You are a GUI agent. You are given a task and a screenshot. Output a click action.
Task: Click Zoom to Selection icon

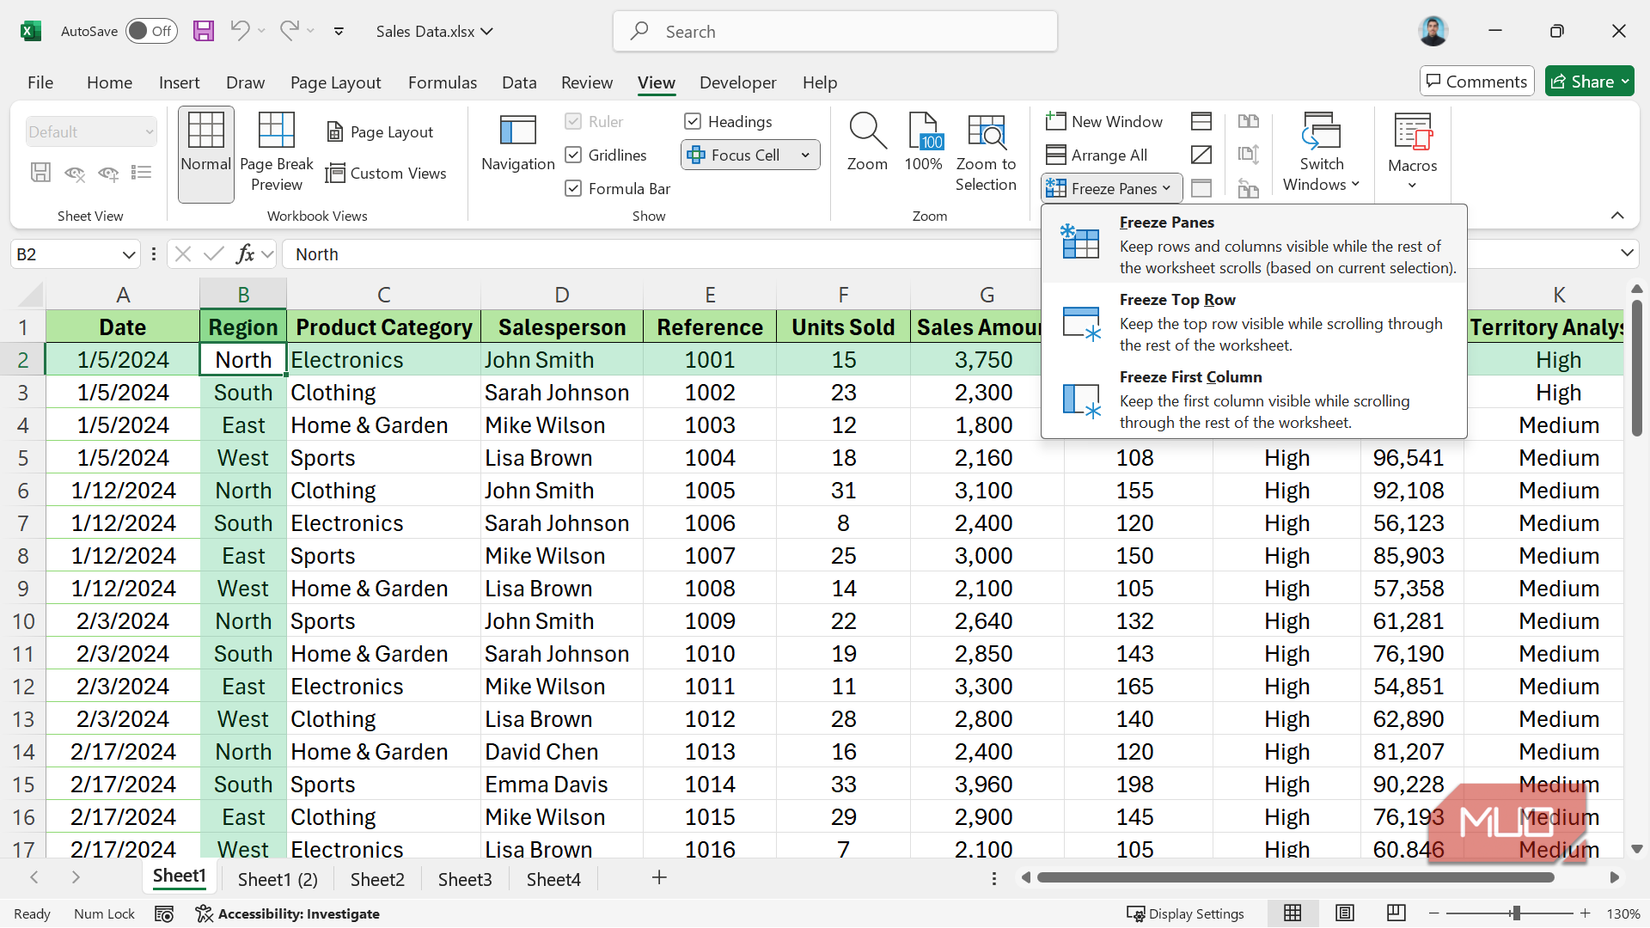[986, 153]
